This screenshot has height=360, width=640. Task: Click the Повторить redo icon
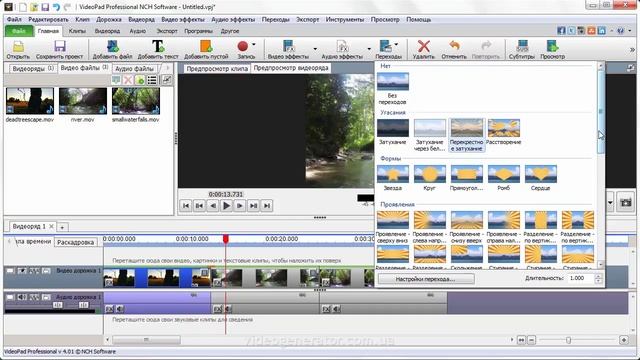[x=486, y=46]
